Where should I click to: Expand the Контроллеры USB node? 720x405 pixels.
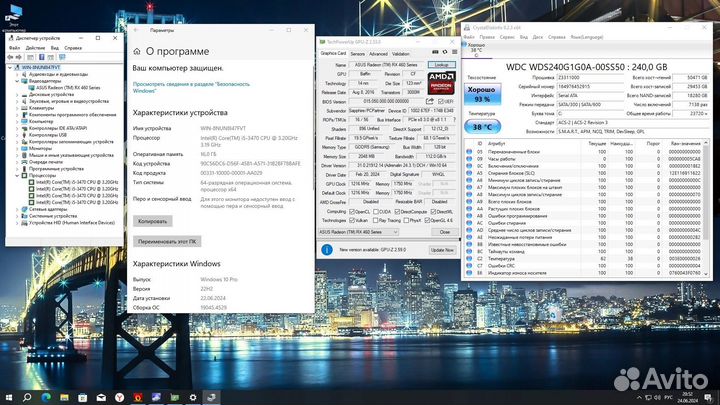click(17, 135)
